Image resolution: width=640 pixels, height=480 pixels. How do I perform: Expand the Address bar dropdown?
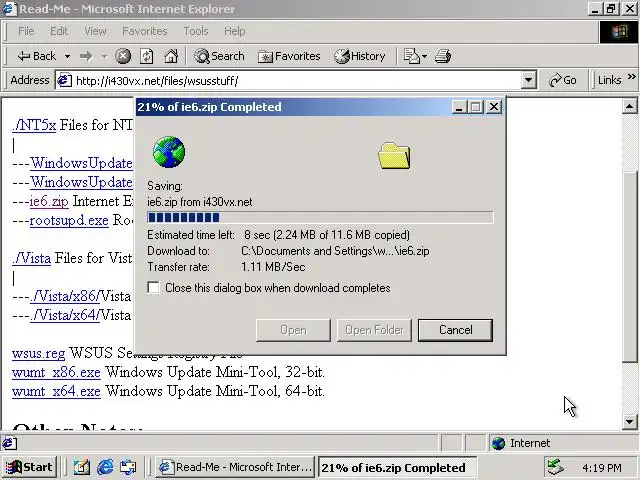coord(528,80)
